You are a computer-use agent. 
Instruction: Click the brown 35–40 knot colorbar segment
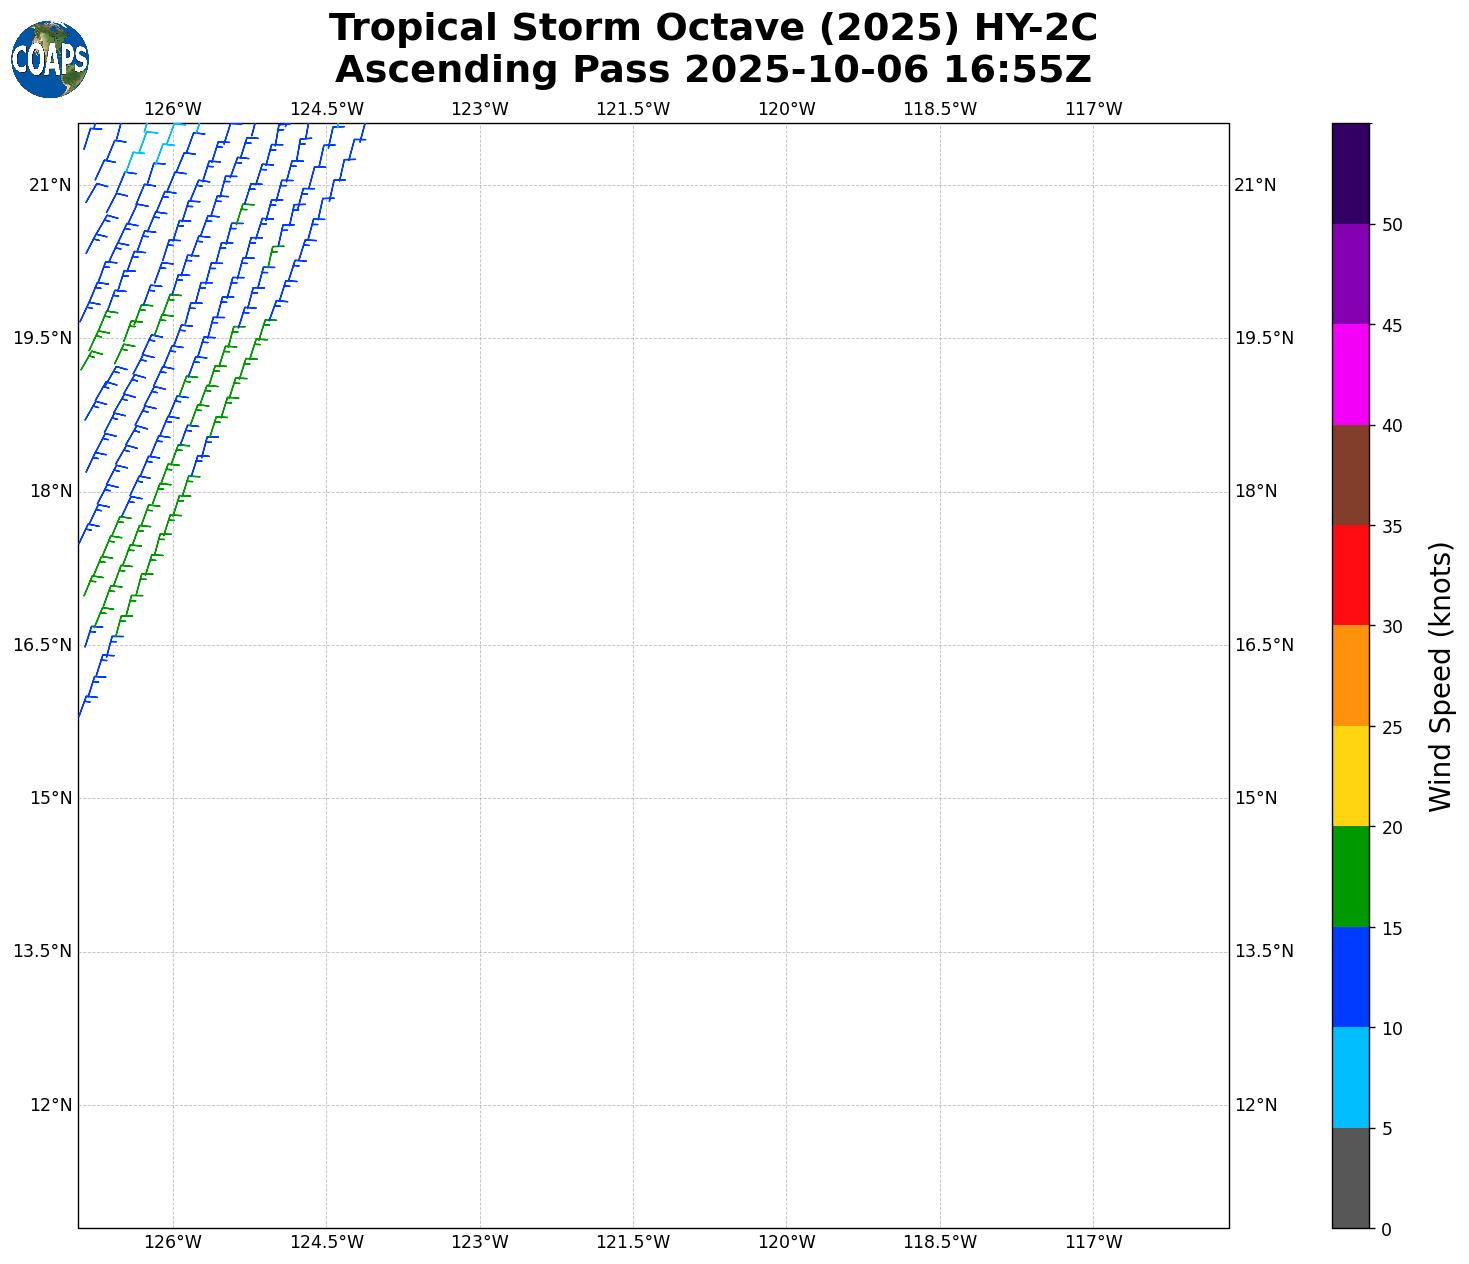point(1350,475)
